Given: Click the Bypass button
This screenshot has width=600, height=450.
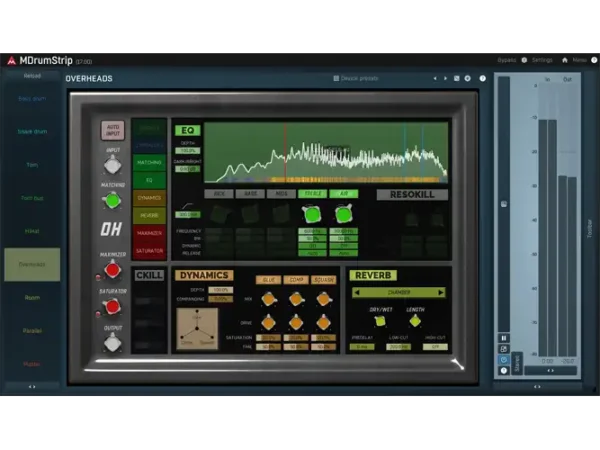Looking at the screenshot, I should point(507,60).
